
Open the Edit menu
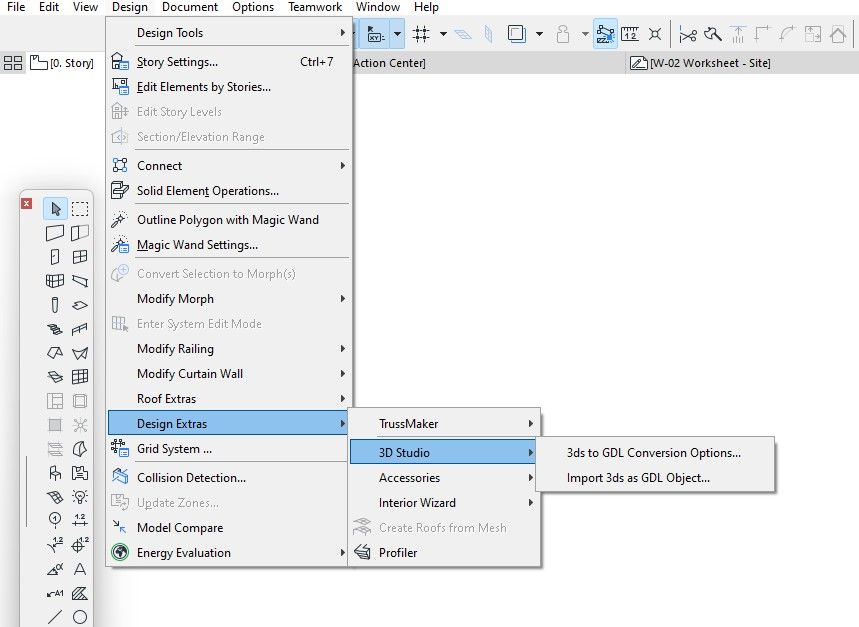click(x=49, y=7)
